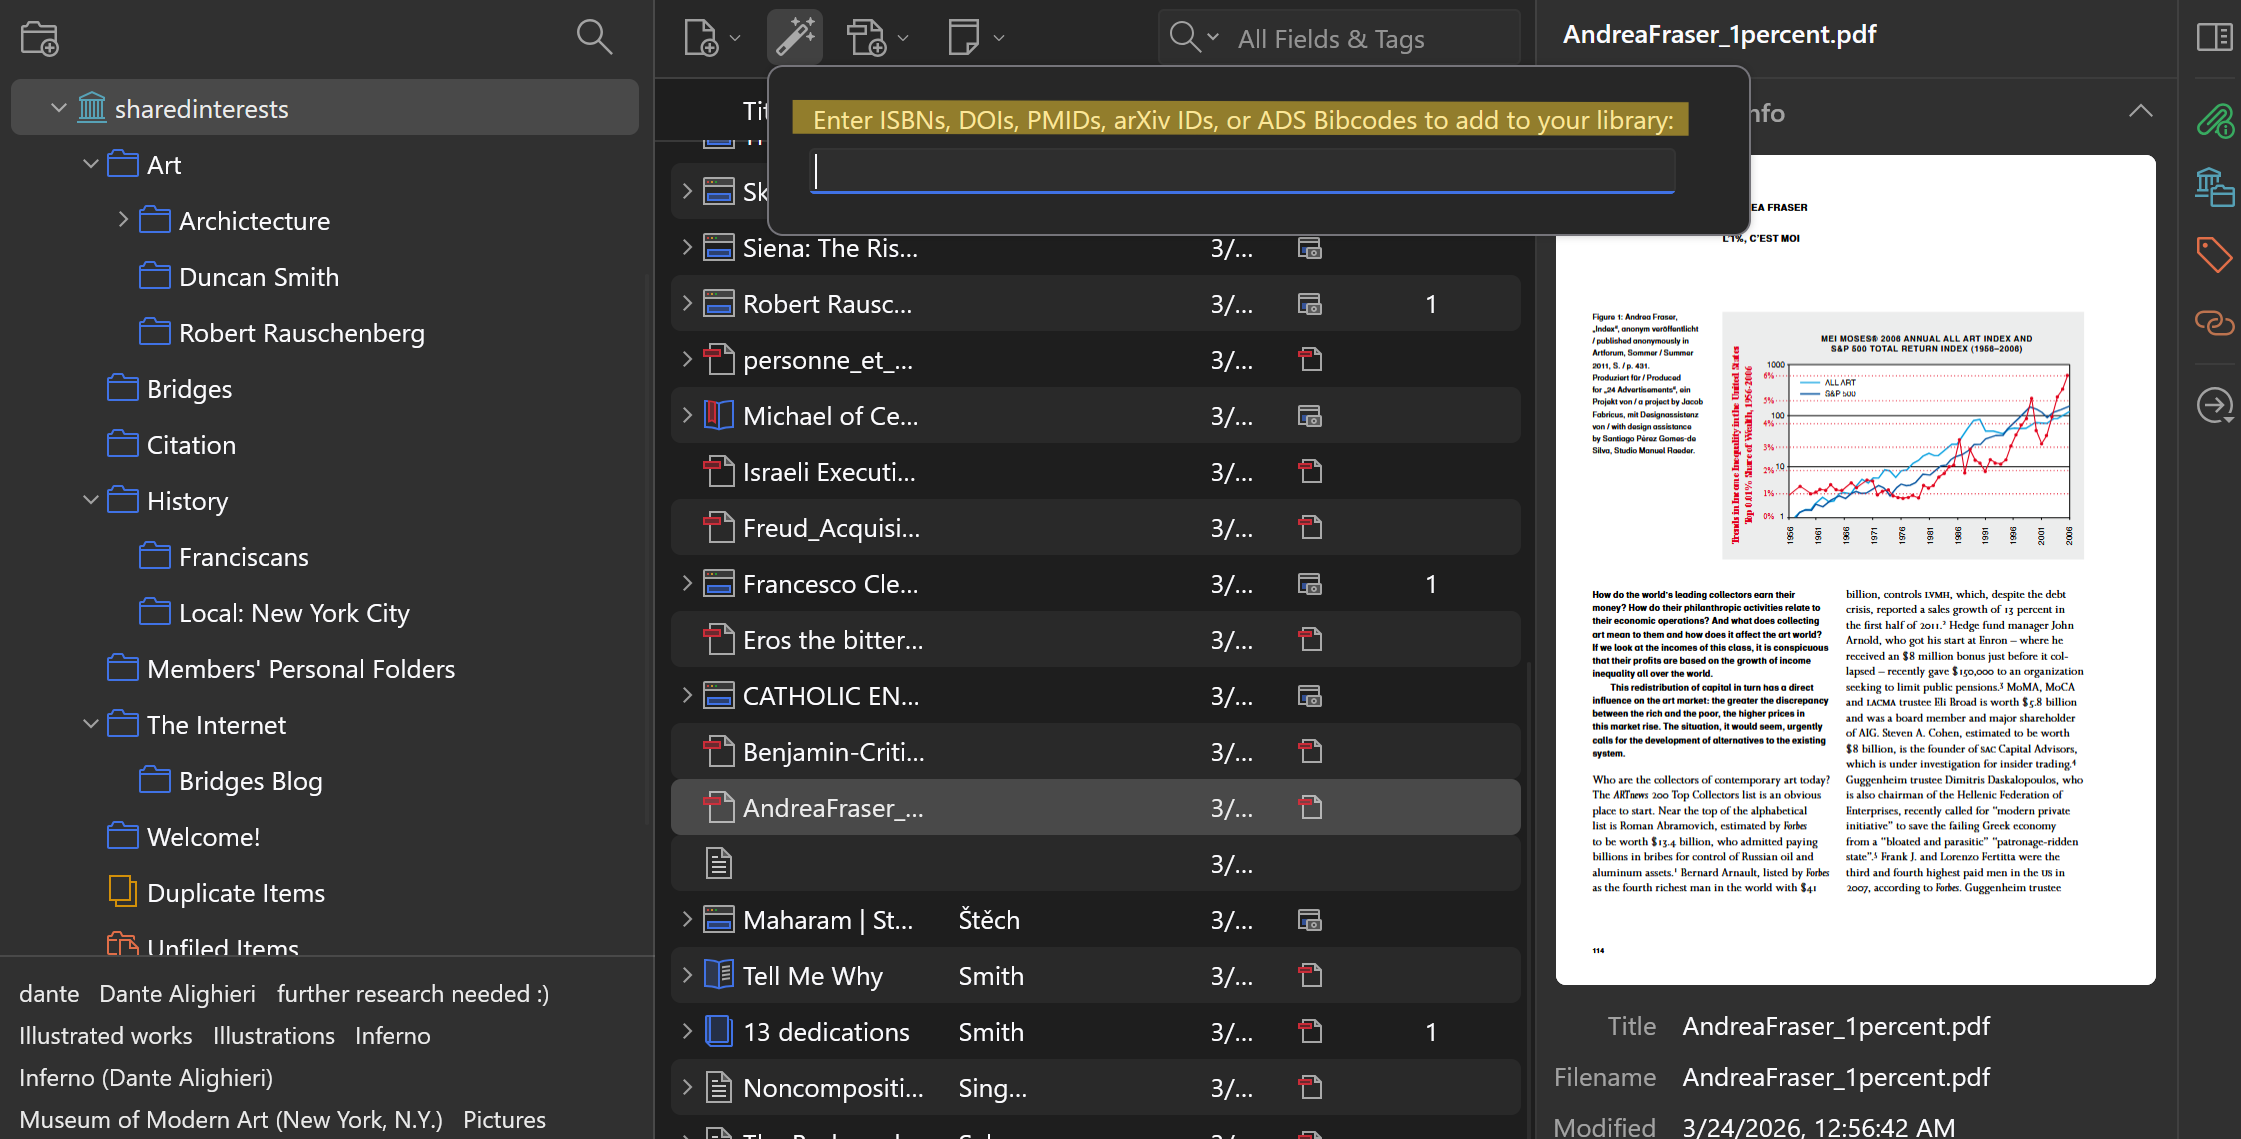This screenshot has width=2241, height=1139.
Task: Click the Locate arrow icon
Action: (x=2214, y=405)
